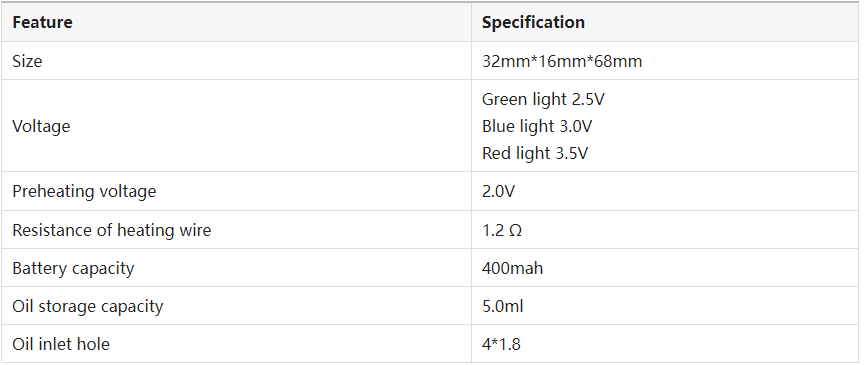
Task: Click the 4*1.8 inlet hole value
Action: click(x=501, y=344)
